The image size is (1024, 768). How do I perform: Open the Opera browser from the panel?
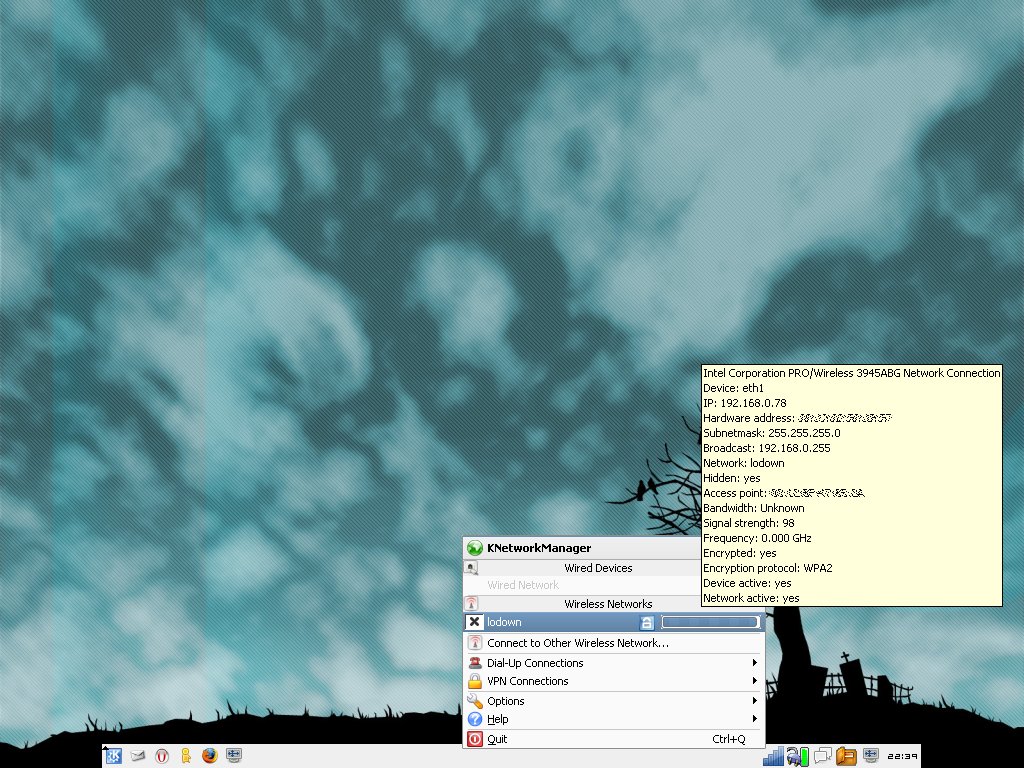point(162,756)
